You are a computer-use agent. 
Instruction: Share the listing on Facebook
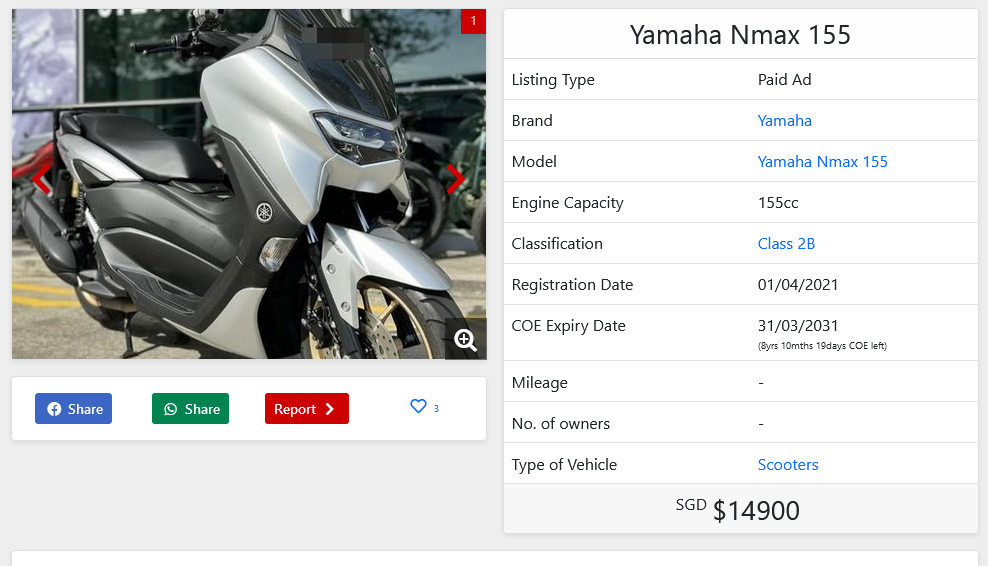tap(74, 409)
